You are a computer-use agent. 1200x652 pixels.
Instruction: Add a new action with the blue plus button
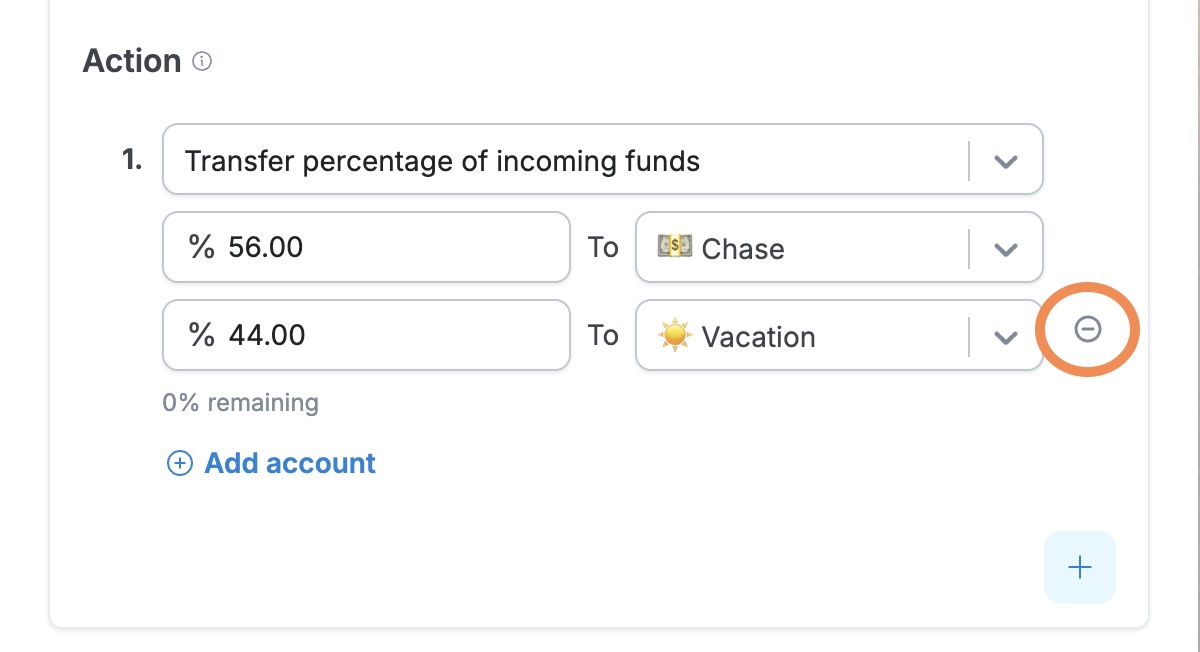click(1079, 567)
